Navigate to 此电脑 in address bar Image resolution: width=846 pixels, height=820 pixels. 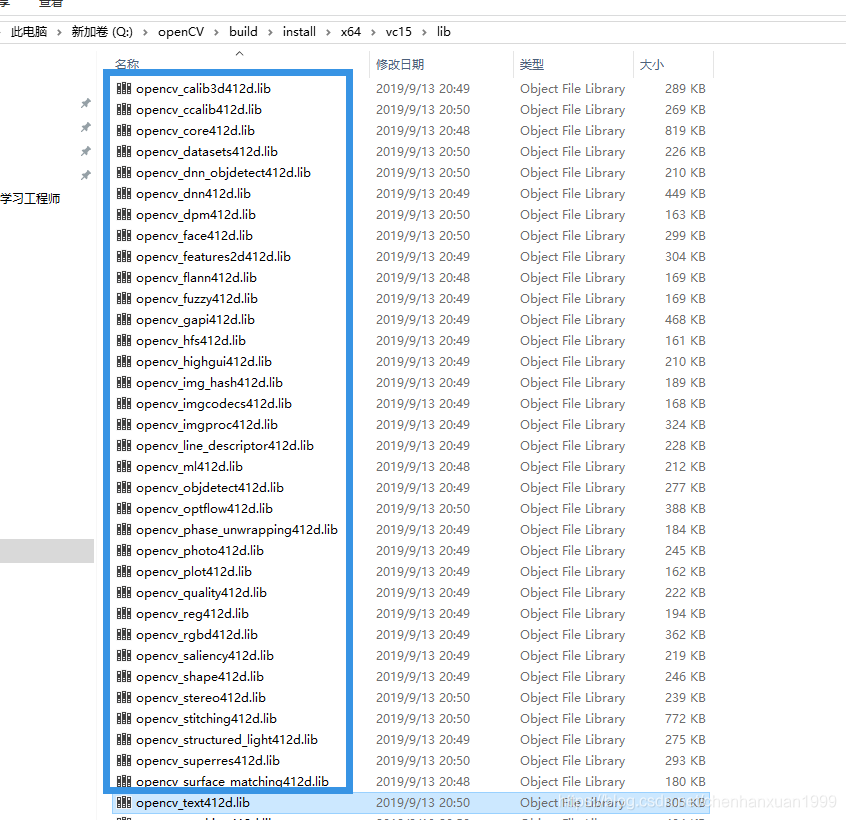(x=29, y=32)
